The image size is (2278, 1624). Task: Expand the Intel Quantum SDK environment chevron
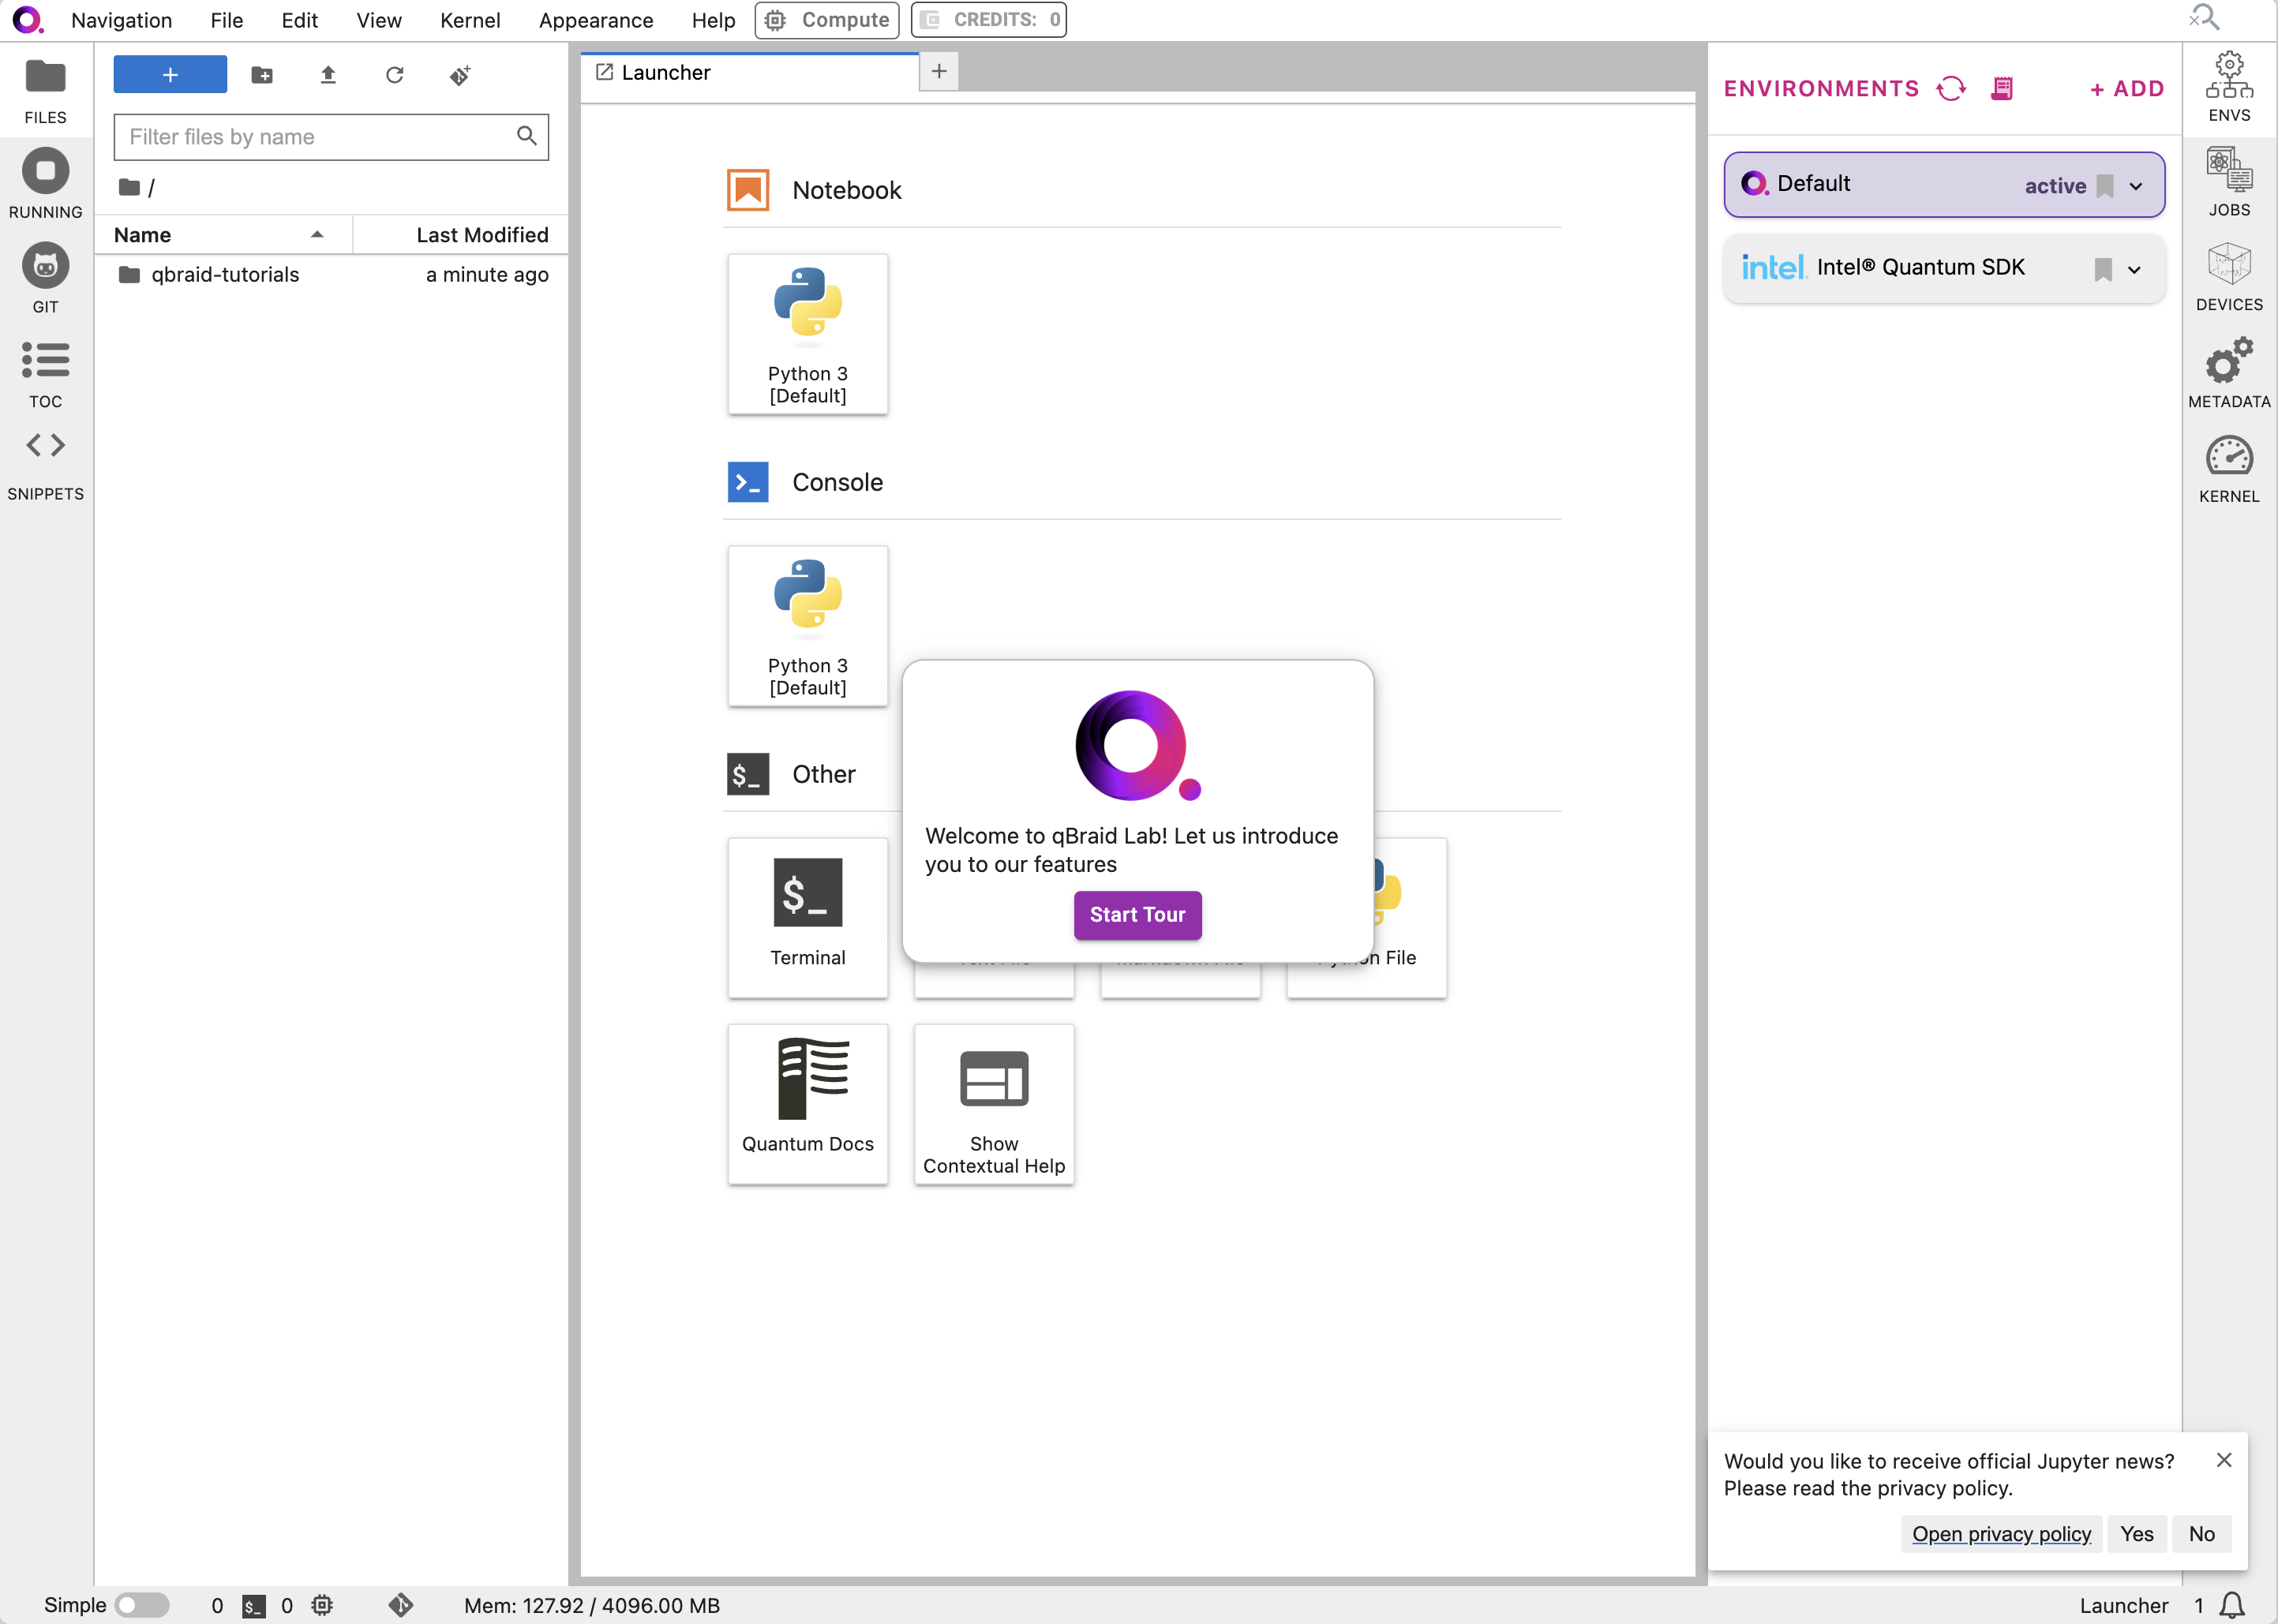click(2134, 269)
